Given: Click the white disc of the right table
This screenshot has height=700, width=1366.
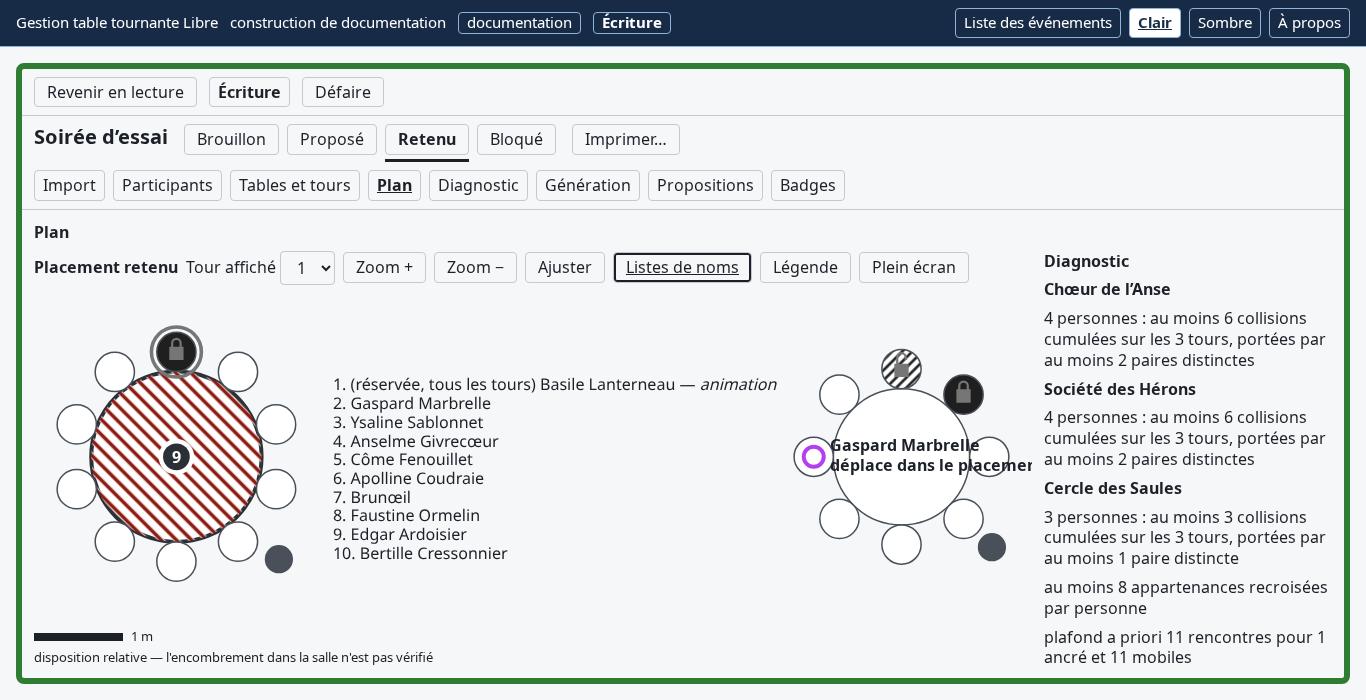Looking at the screenshot, I should (x=901, y=457).
